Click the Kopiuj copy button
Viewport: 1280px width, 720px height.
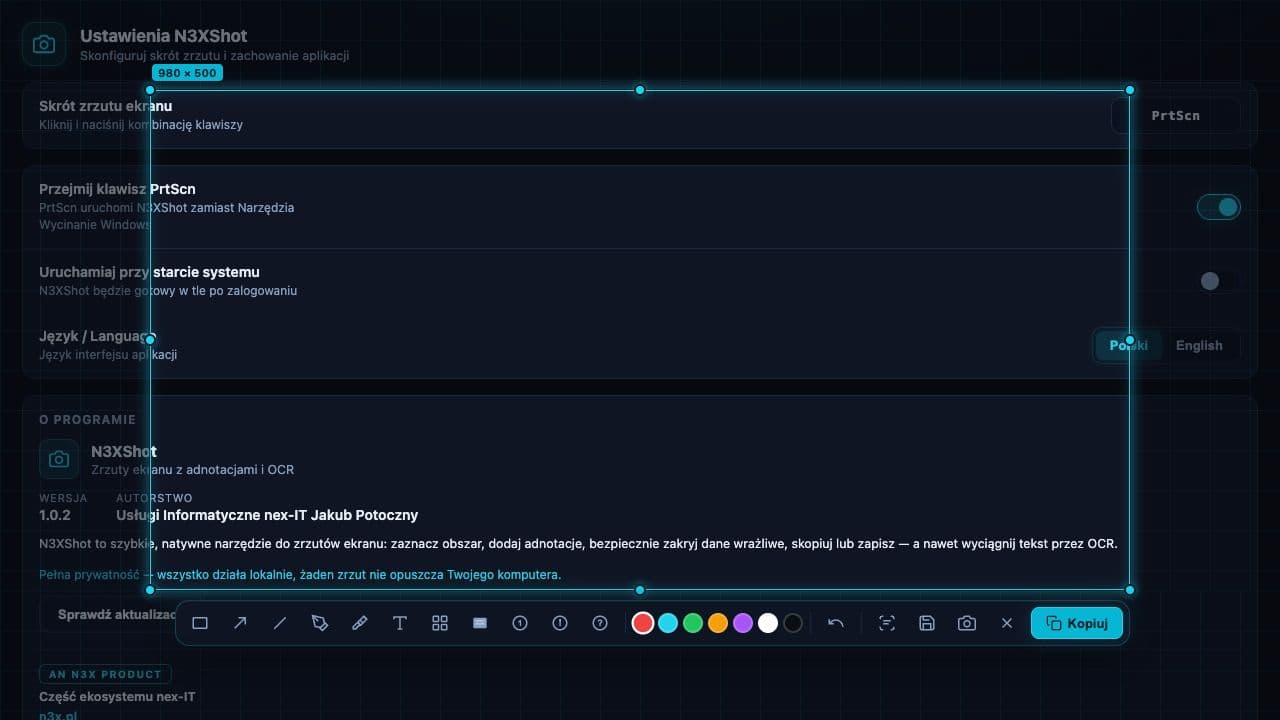(1077, 623)
